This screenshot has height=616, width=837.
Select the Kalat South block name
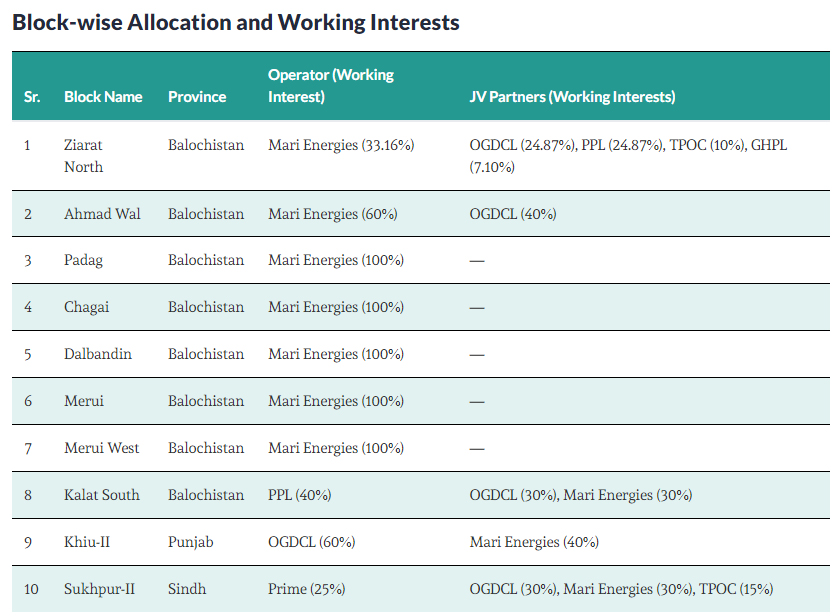(102, 495)
